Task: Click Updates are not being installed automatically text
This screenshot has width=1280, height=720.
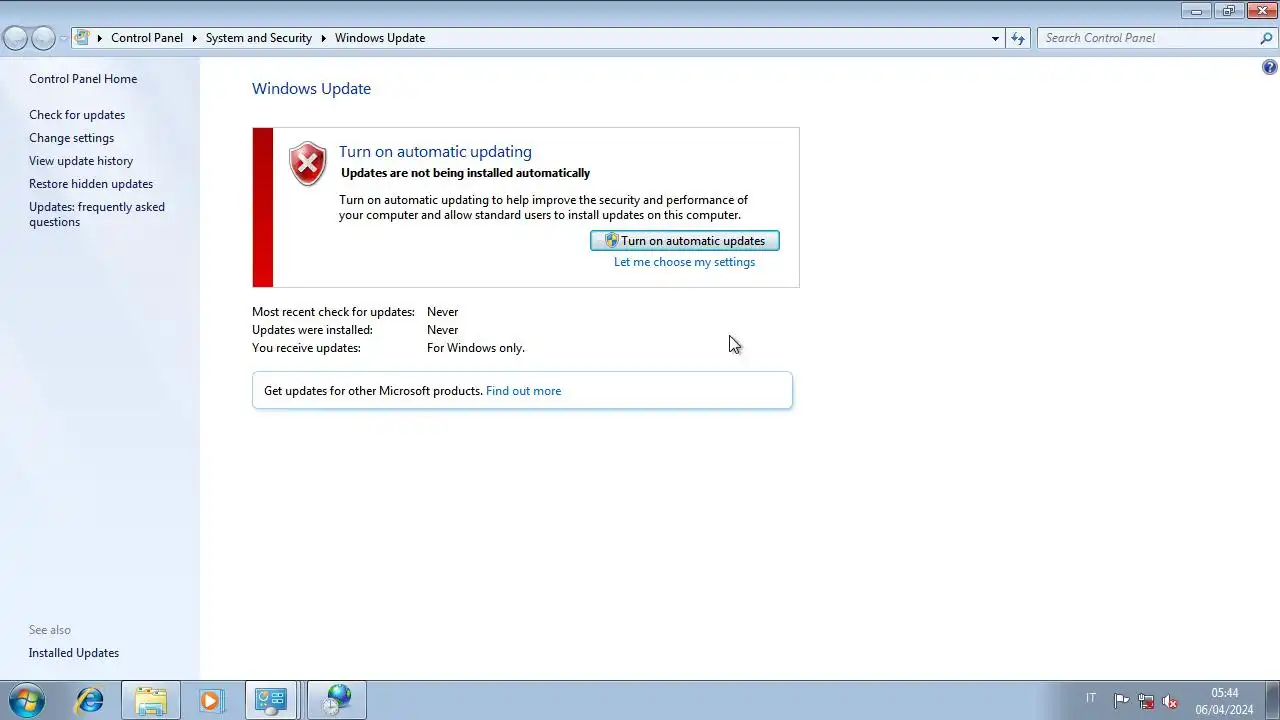Action: 466,173
